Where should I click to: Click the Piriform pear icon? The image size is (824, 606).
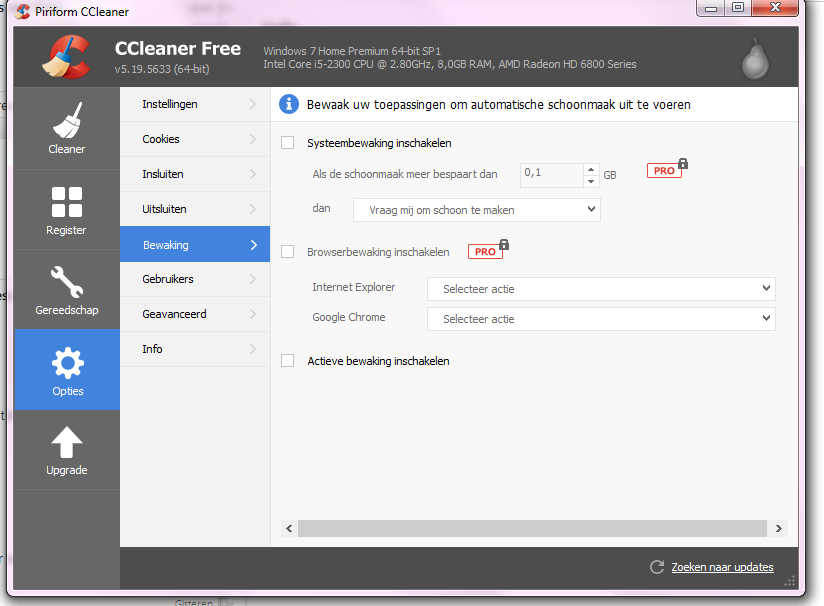[755, 59]
